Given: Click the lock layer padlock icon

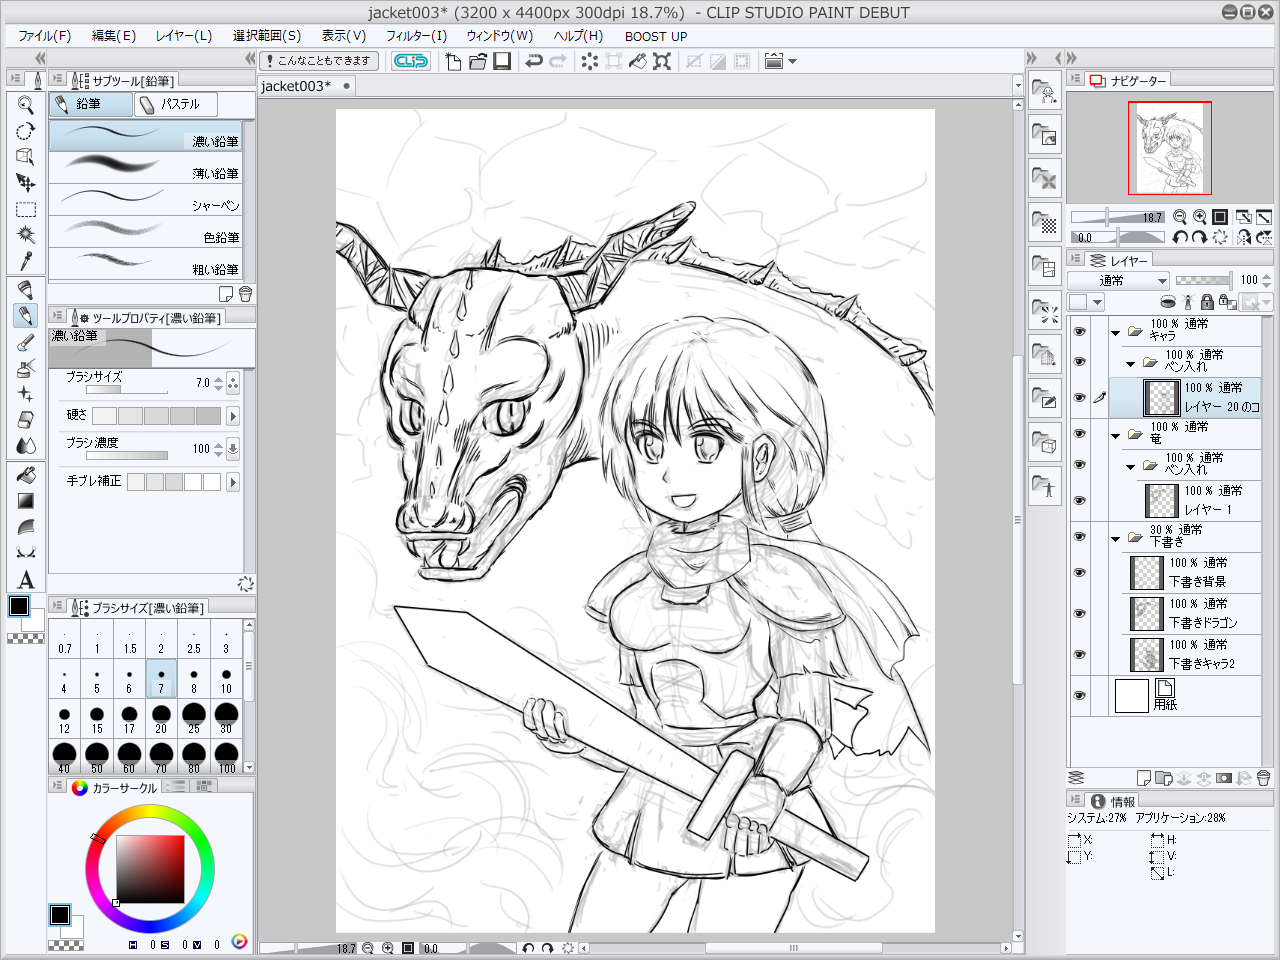Looking at the screenshot, I should coord(1207,302).
